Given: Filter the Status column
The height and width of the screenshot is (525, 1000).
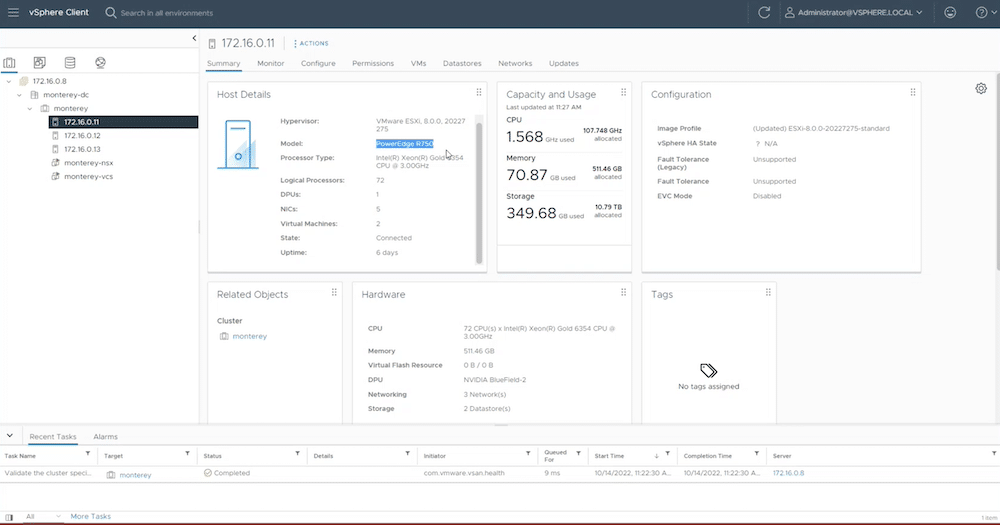Looking at the screenshot, I should point(297,454).
